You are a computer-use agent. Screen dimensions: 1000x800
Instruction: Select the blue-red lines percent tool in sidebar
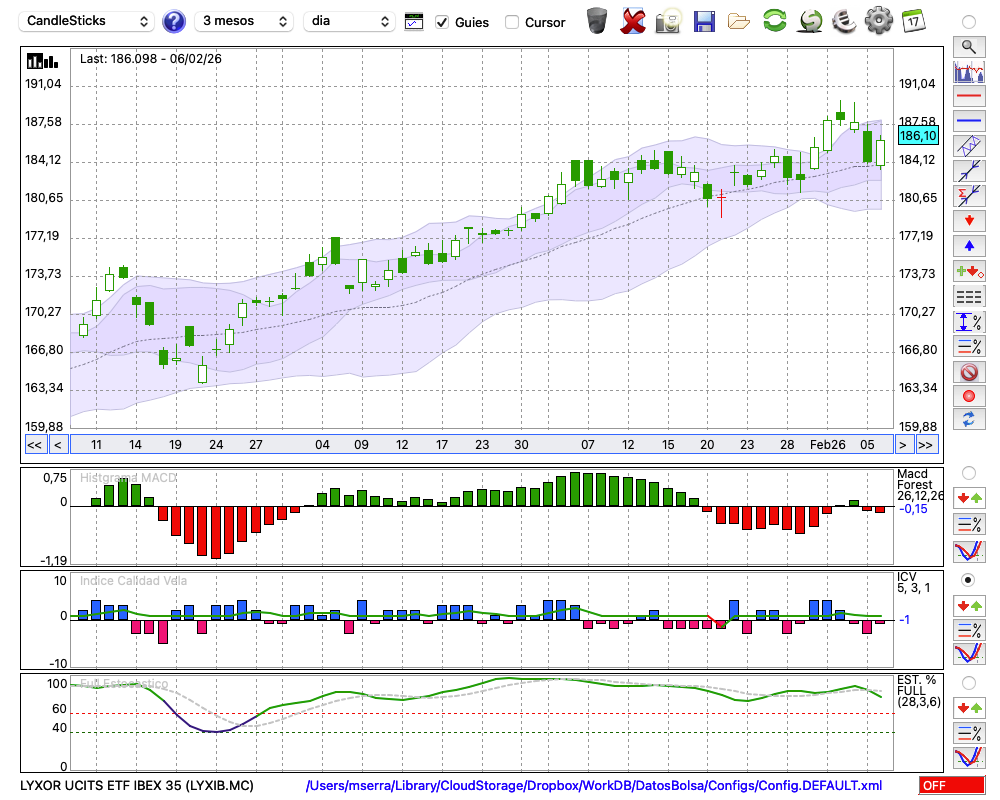[x=969, y=346]
